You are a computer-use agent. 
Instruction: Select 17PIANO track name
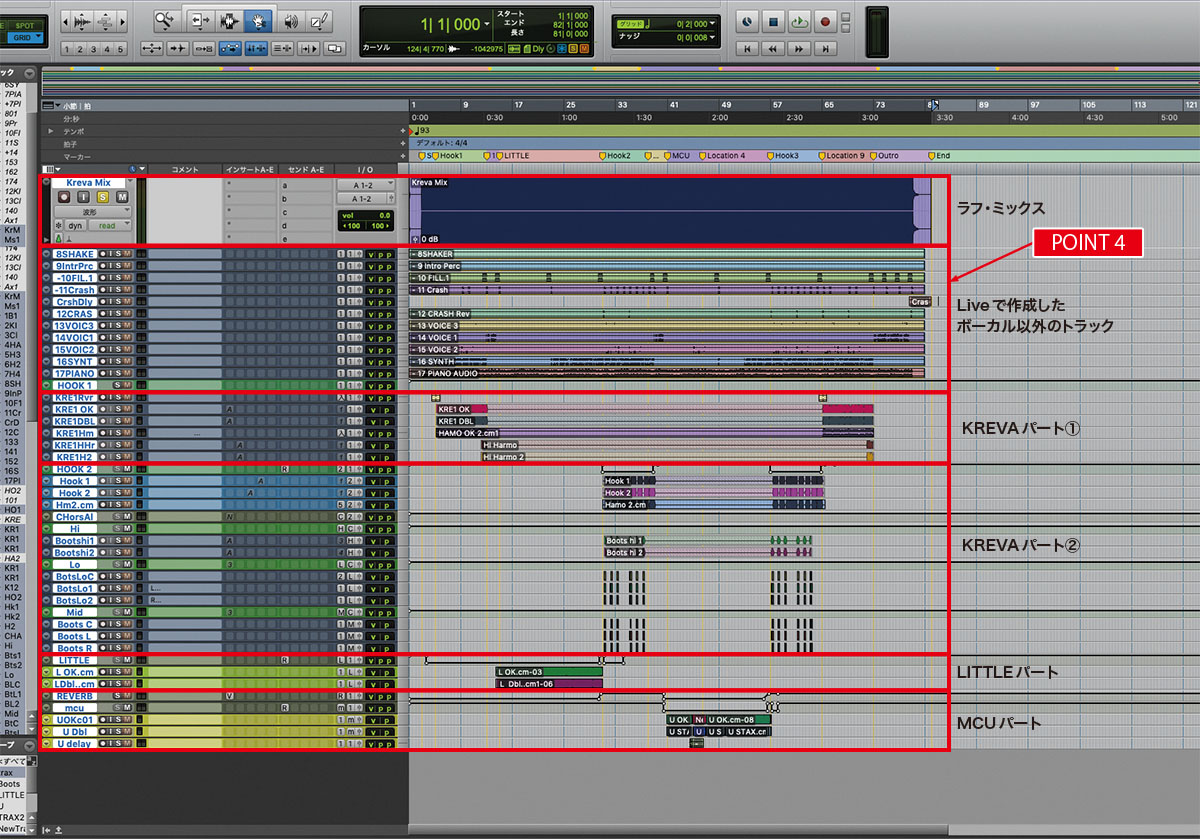point(74,373)
